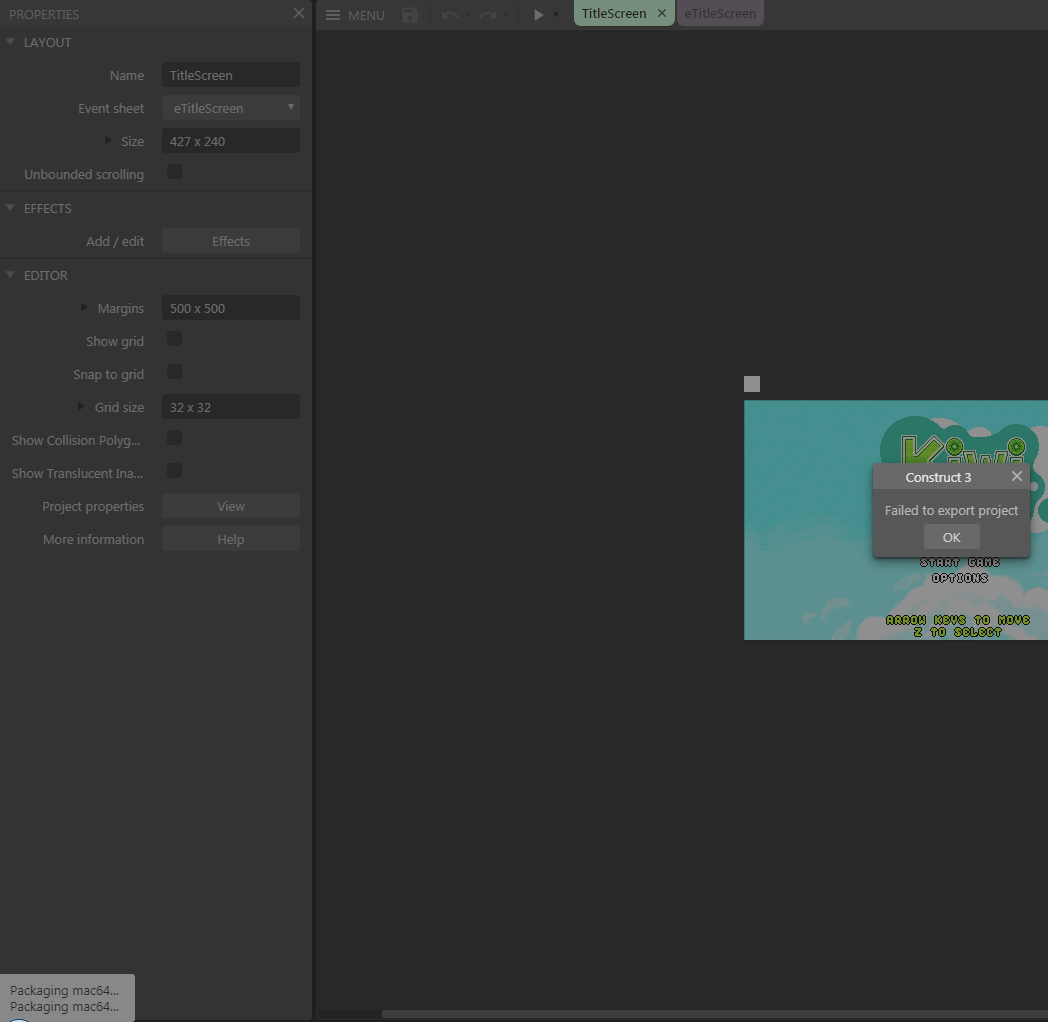This screenshot has width=1048, height=1022.
Task: View the Project properties
Action: point(230,506)
